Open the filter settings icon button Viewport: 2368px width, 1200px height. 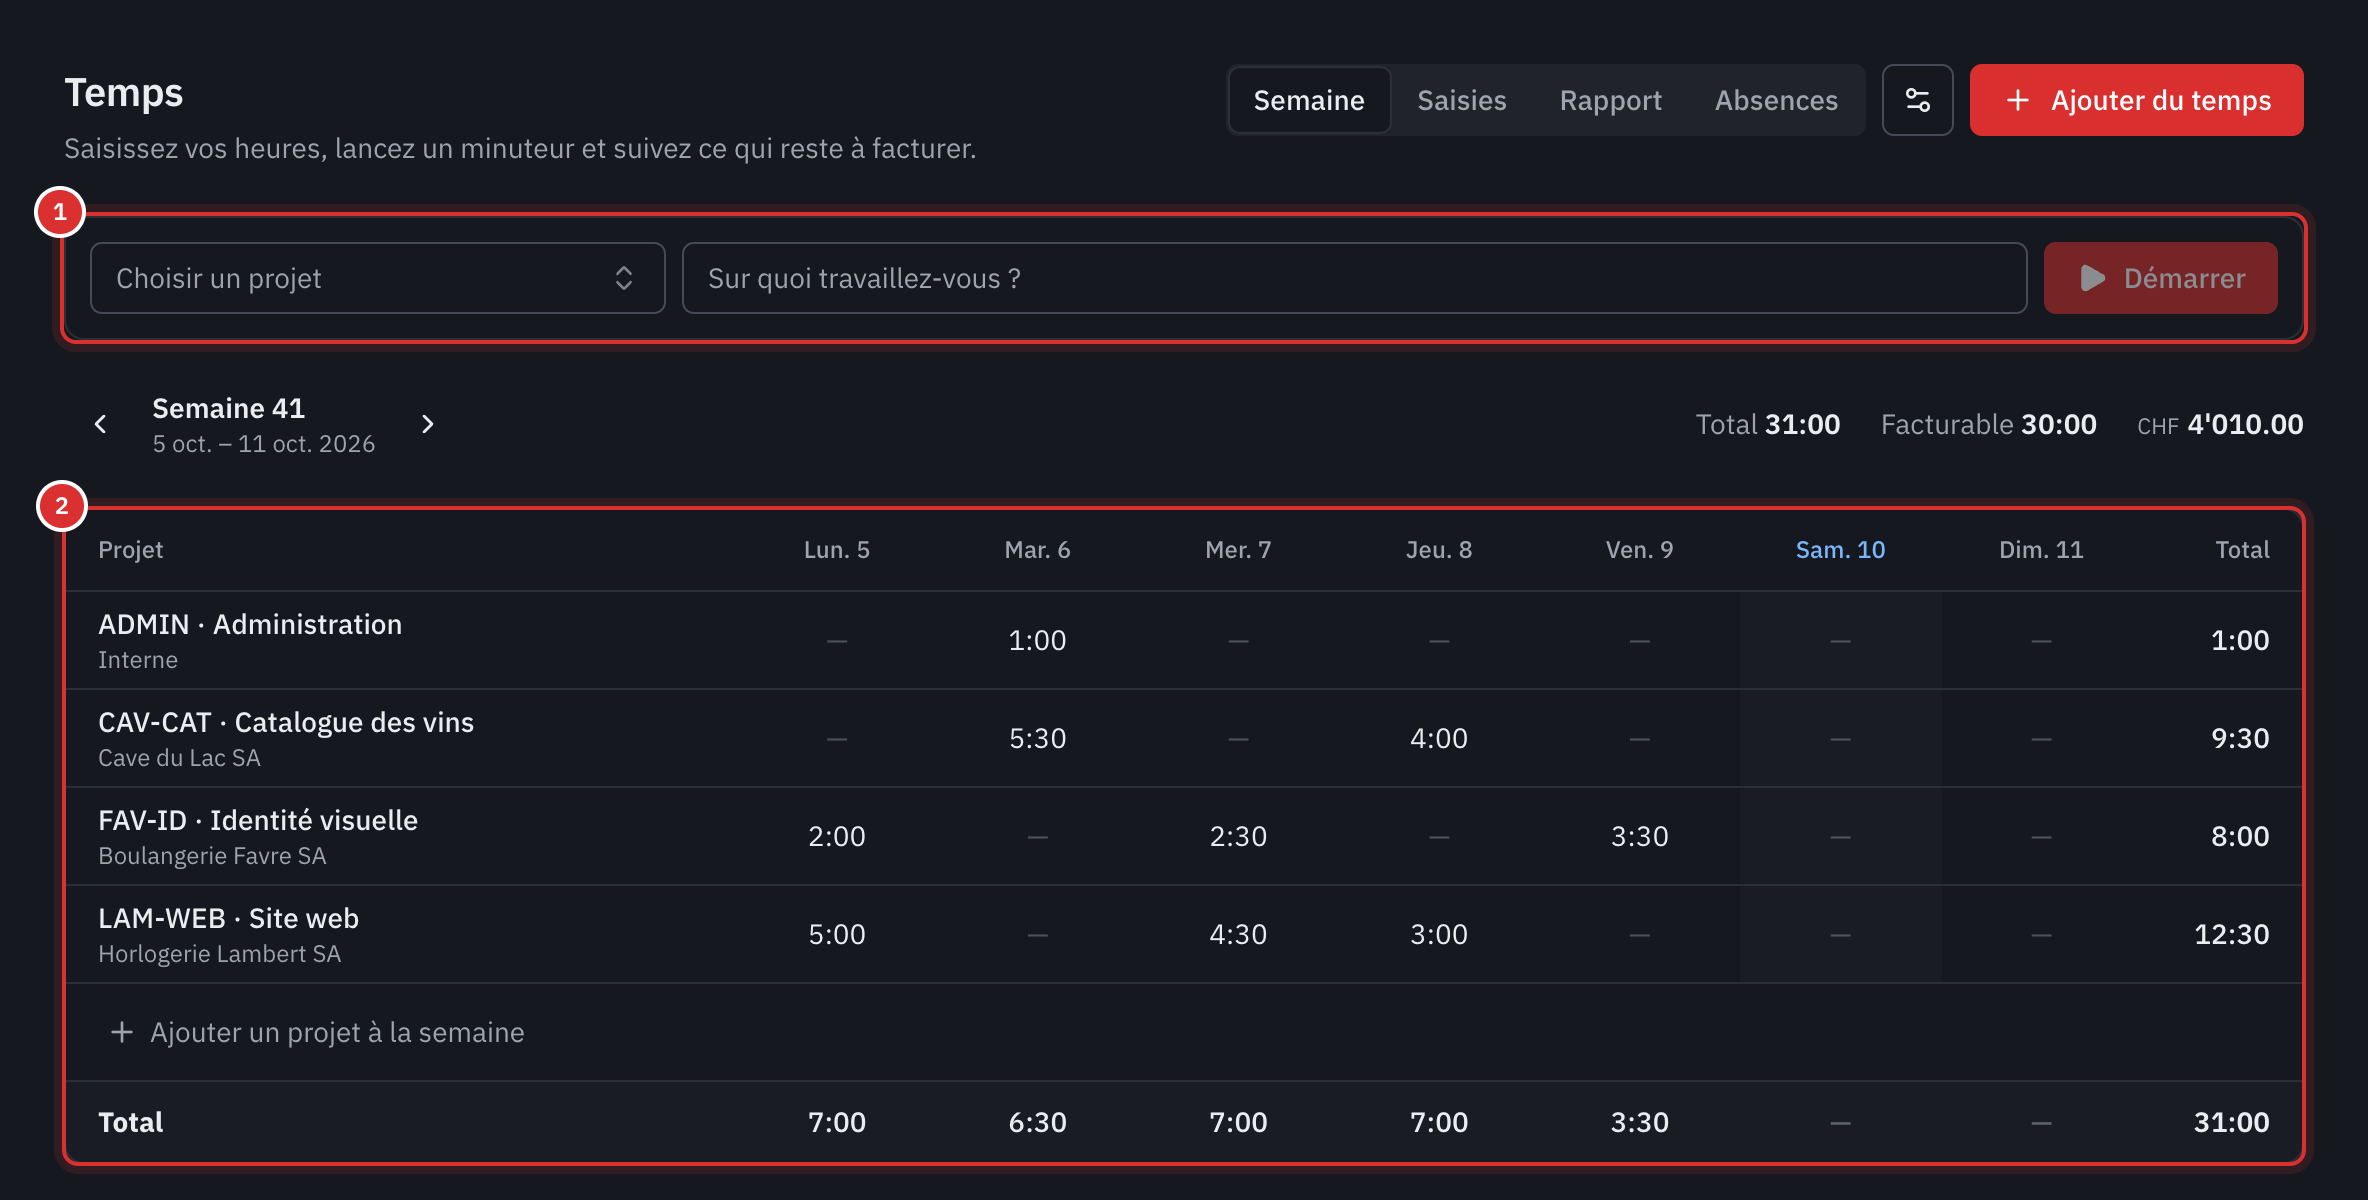coord(1917,100)
